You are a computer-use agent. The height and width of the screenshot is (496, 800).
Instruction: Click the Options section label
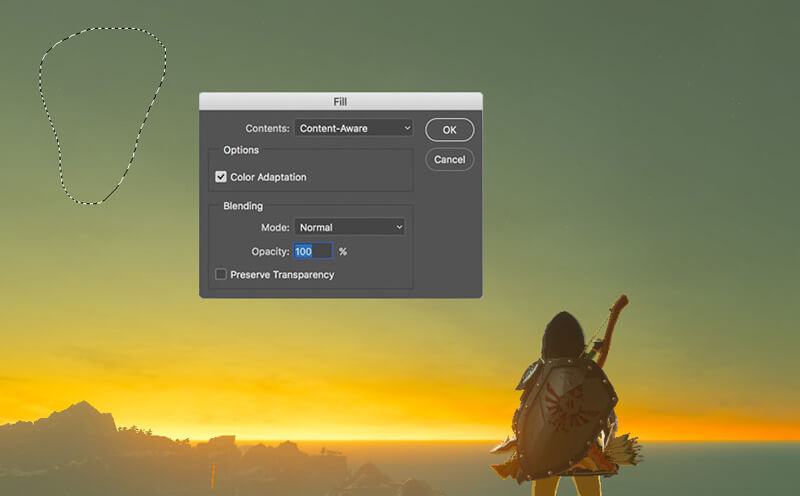[241, 150]
